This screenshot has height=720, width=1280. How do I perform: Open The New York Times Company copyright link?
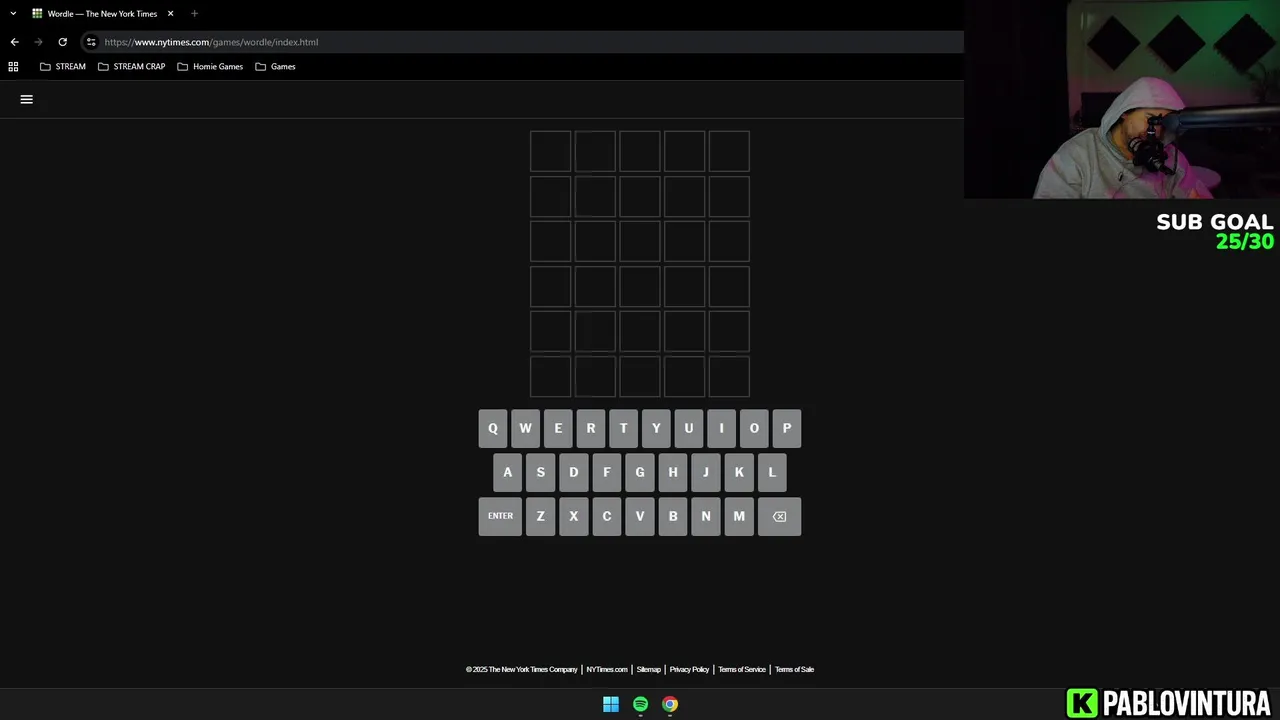pos(522,669)
